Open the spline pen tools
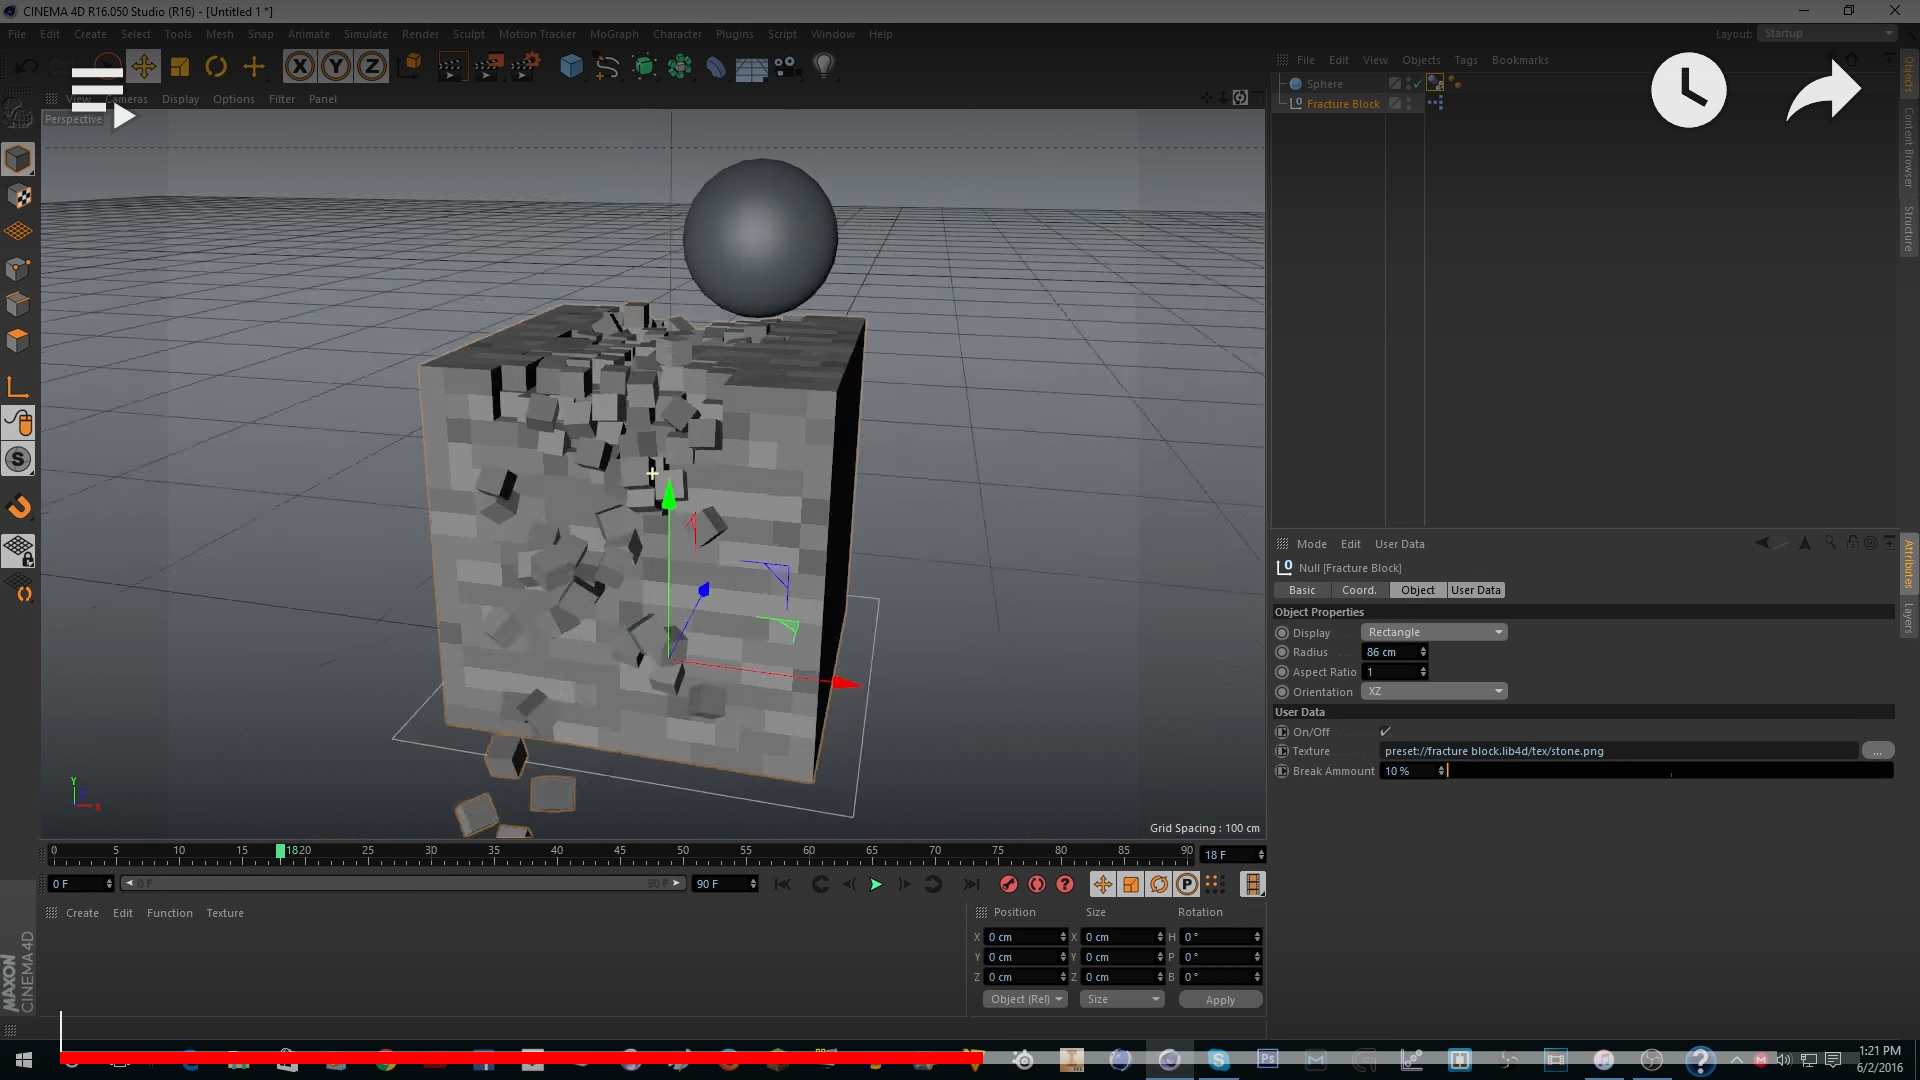Image resolution: width=1920 pixels, height=1080 pixels. pos(607,67)
